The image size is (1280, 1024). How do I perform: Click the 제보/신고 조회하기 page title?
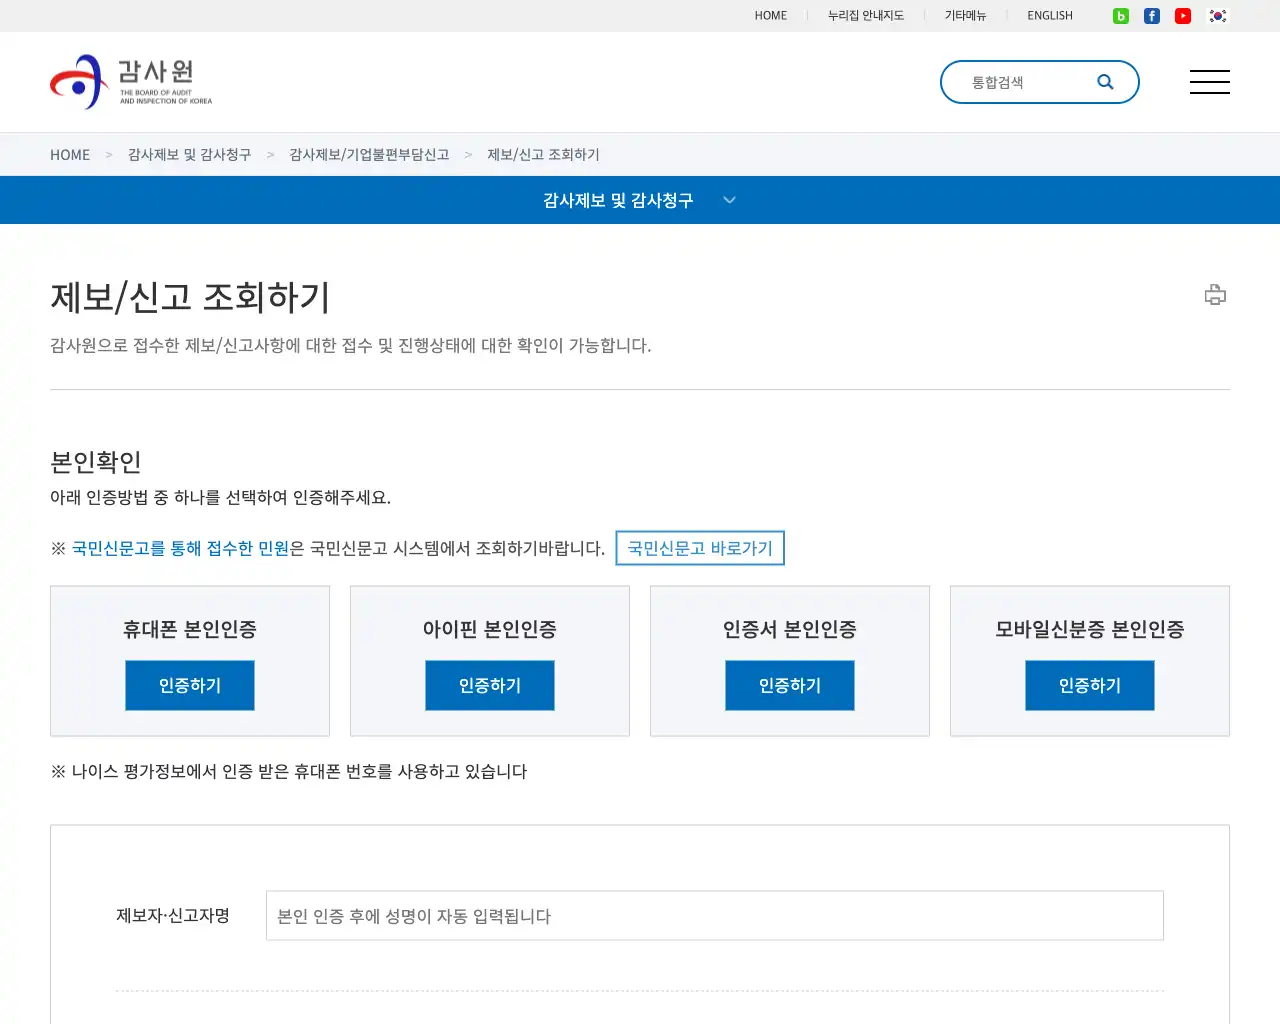pyautogui.click(x=190, y=297)
